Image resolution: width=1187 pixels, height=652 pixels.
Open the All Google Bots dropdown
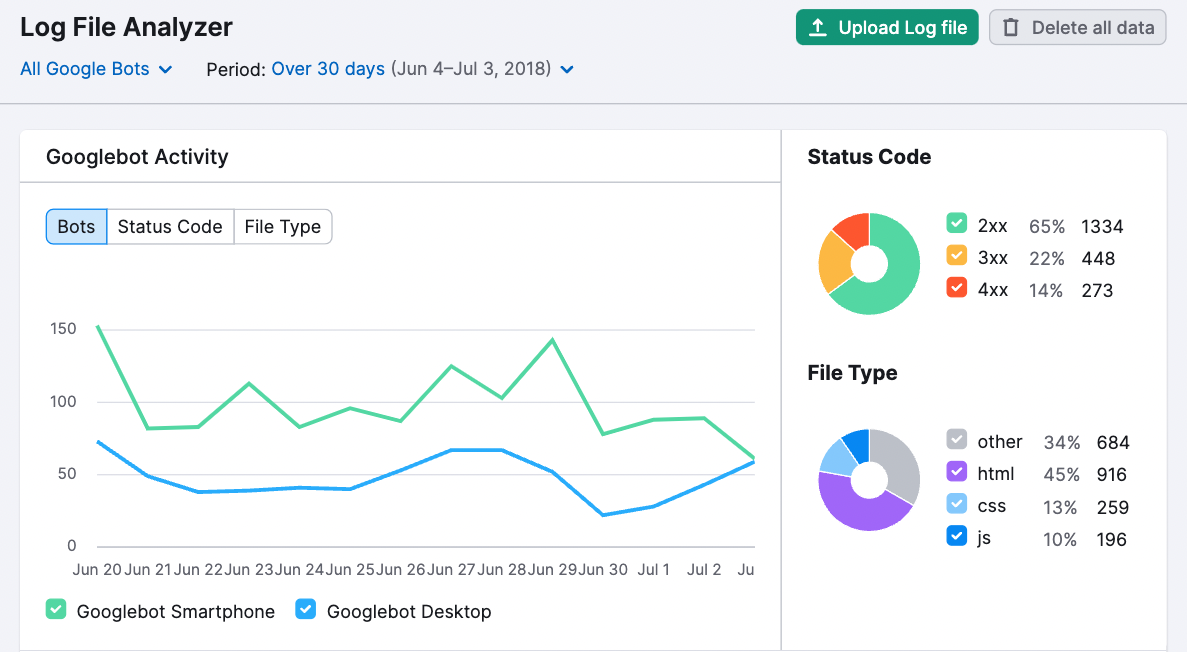tap(96, 68)
